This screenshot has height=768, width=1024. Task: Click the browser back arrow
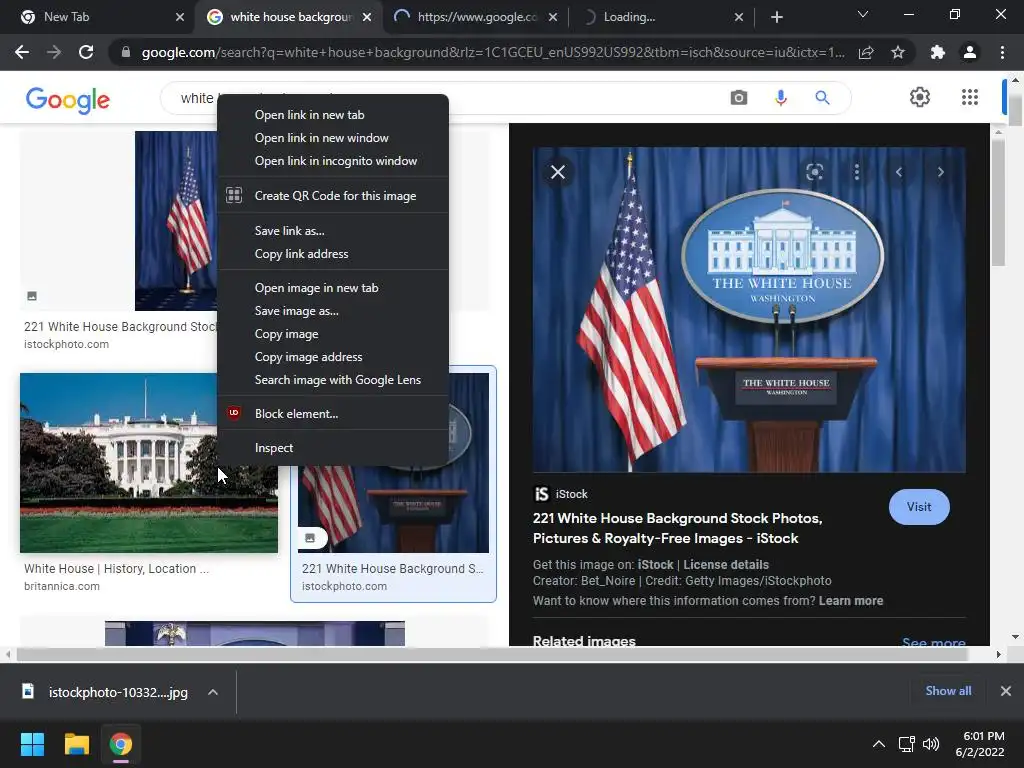(x=22, y=52)
